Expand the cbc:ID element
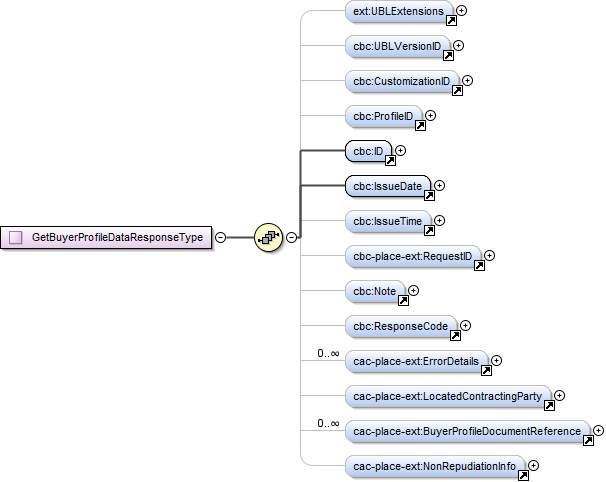Screen dimensions: 606x482 (x=400, y=150)
